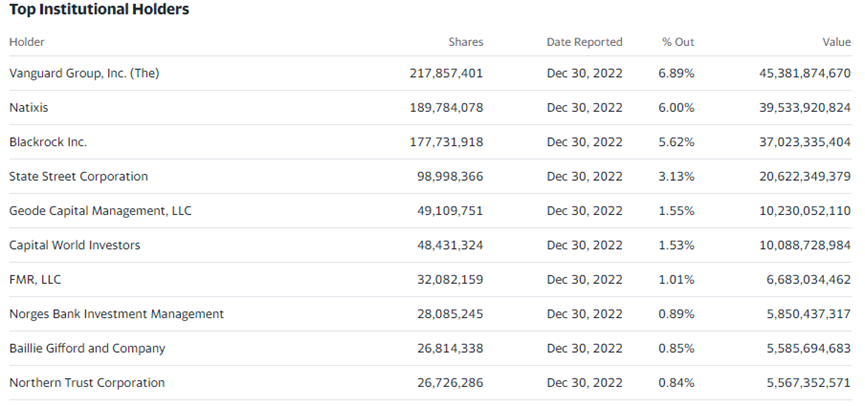Select Baillie Gifford and Company
The height and width of the screenshot is (406, 865).
point(87,348)
